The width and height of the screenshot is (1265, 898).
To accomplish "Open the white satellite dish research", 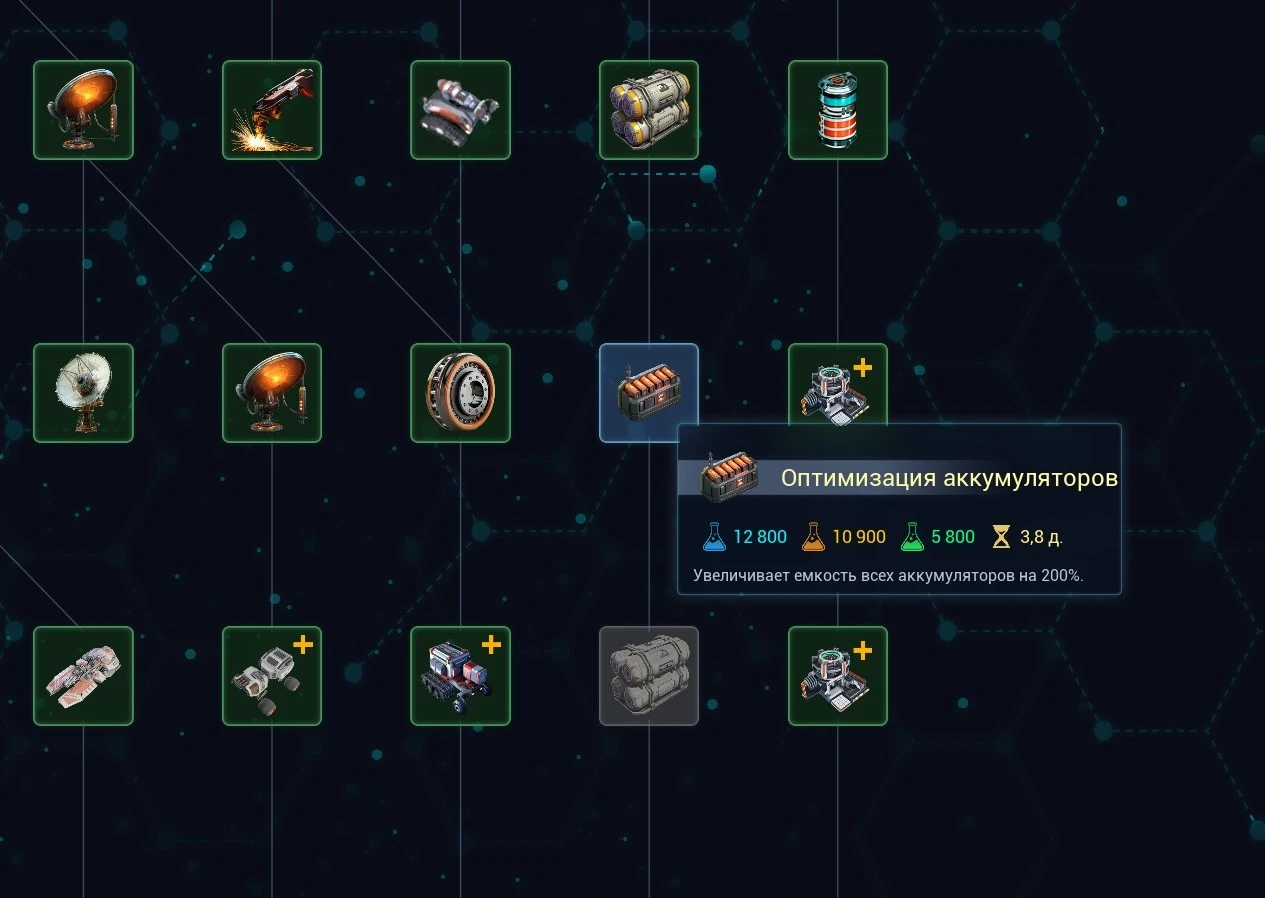I will [83, 393].
